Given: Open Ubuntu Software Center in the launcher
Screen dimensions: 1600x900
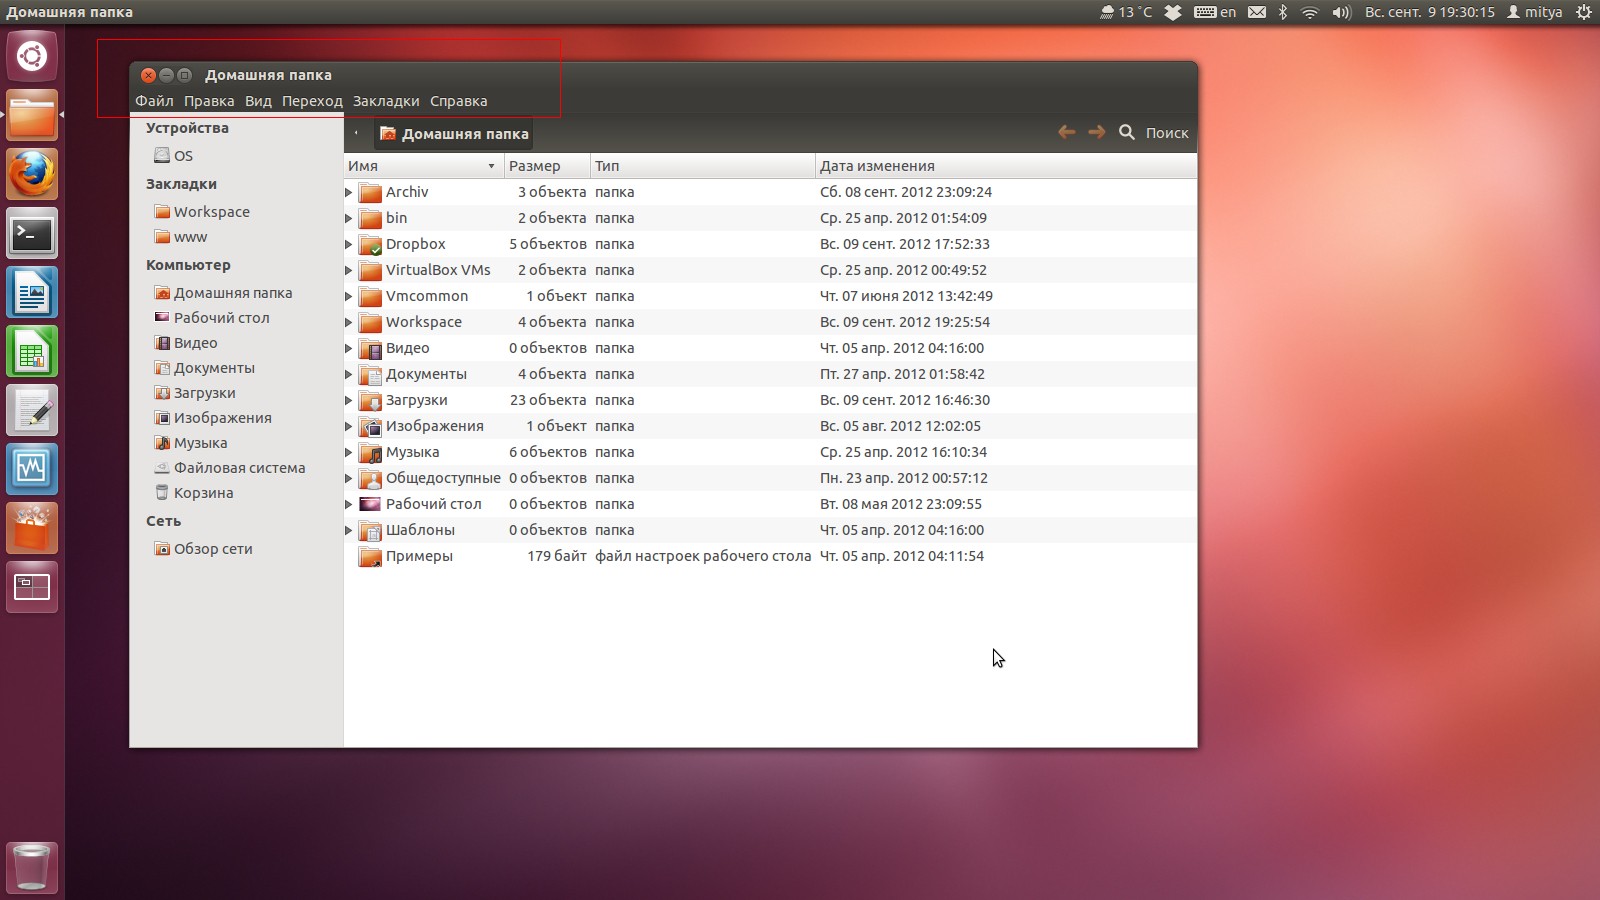Looking at the screenshot, I should pyautogui.click(x=32, y=528).
